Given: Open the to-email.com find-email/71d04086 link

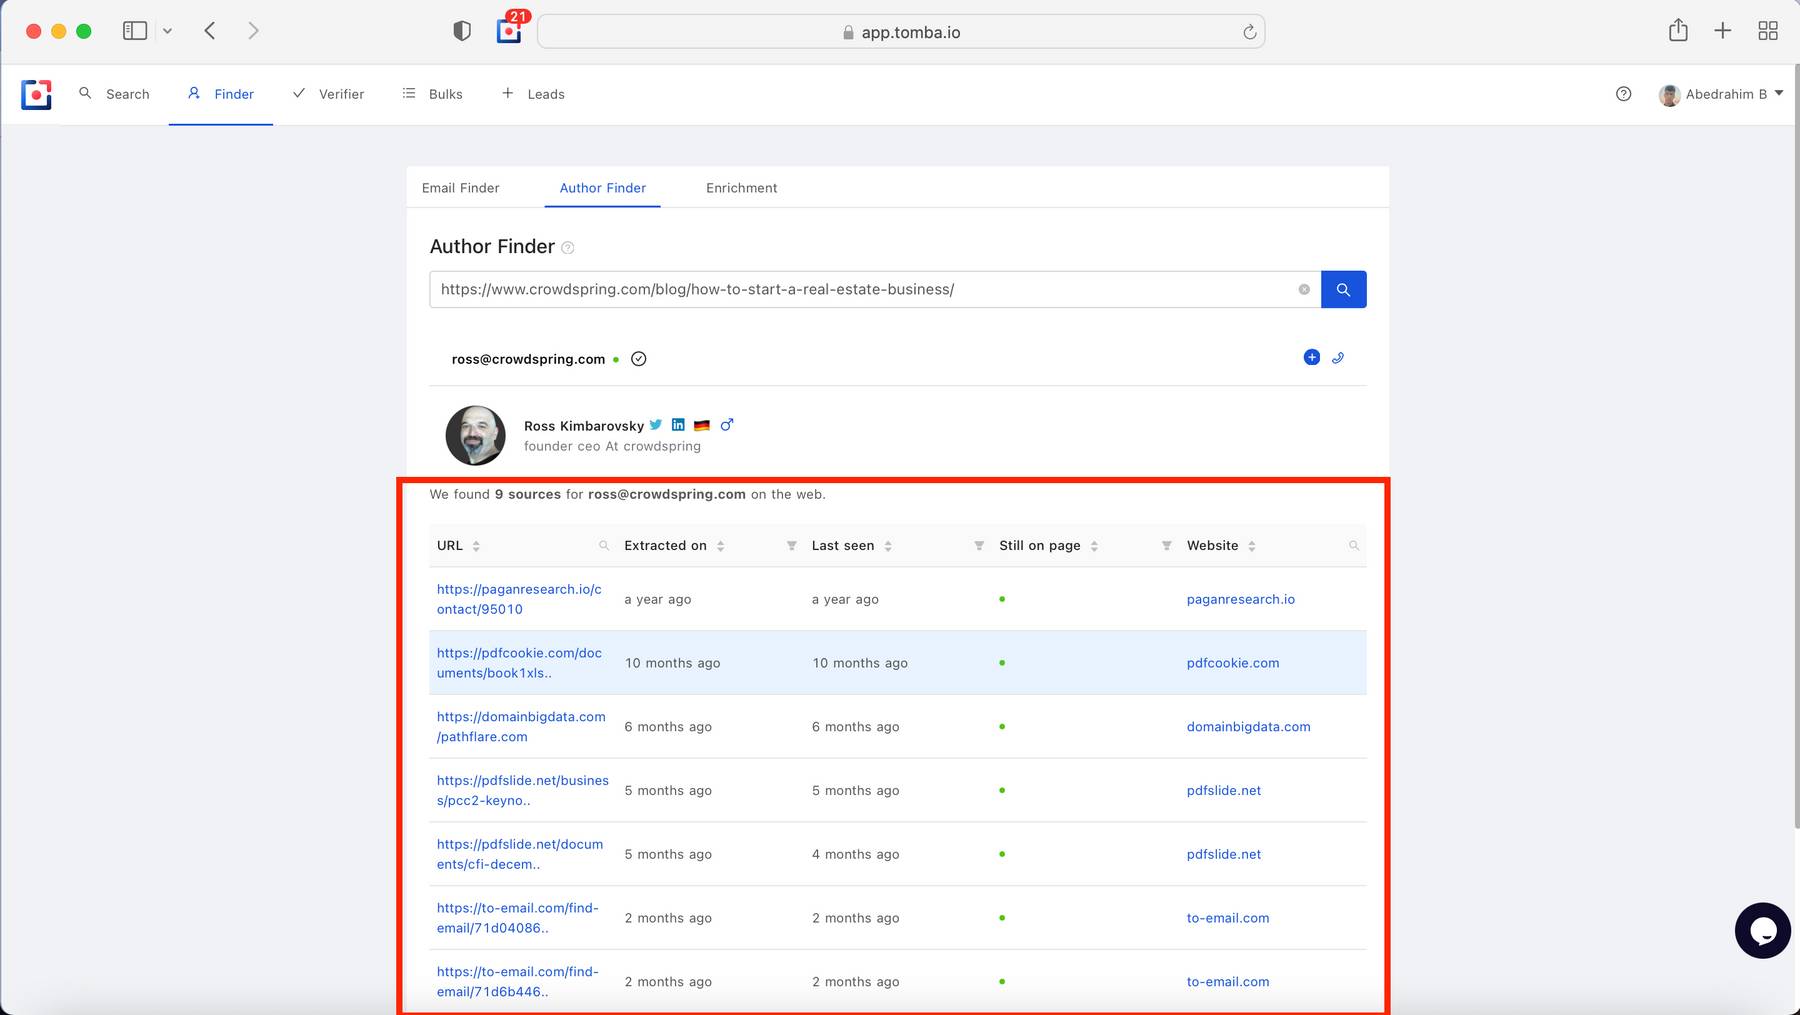Looking at the screenshot, I should [x=517, y=918].
